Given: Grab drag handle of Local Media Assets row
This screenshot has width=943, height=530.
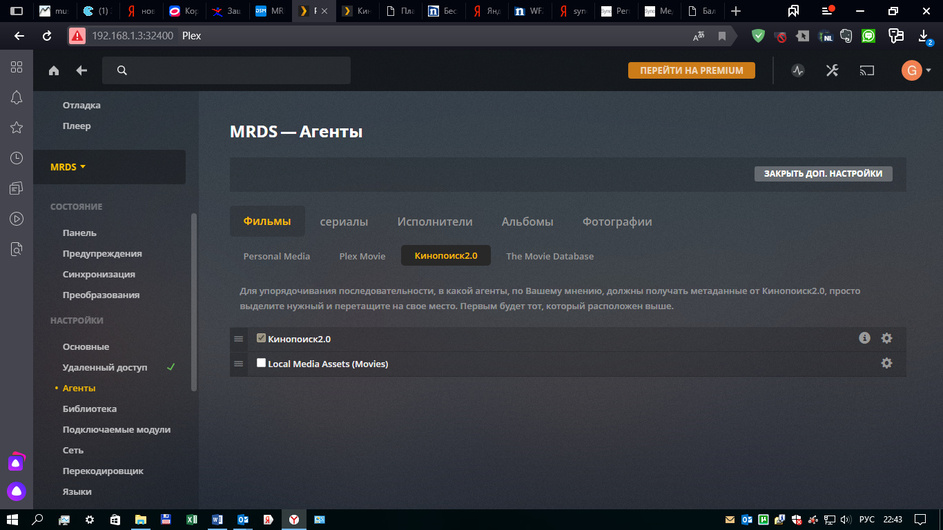Looking at the screenshot, I should pos(239,364).
